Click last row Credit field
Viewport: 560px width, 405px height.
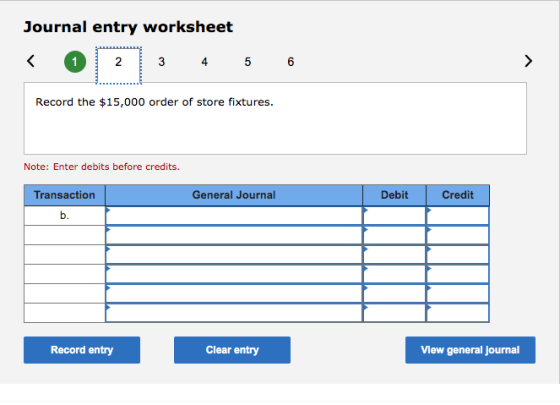pyautogui.click(x=458, y=313)
